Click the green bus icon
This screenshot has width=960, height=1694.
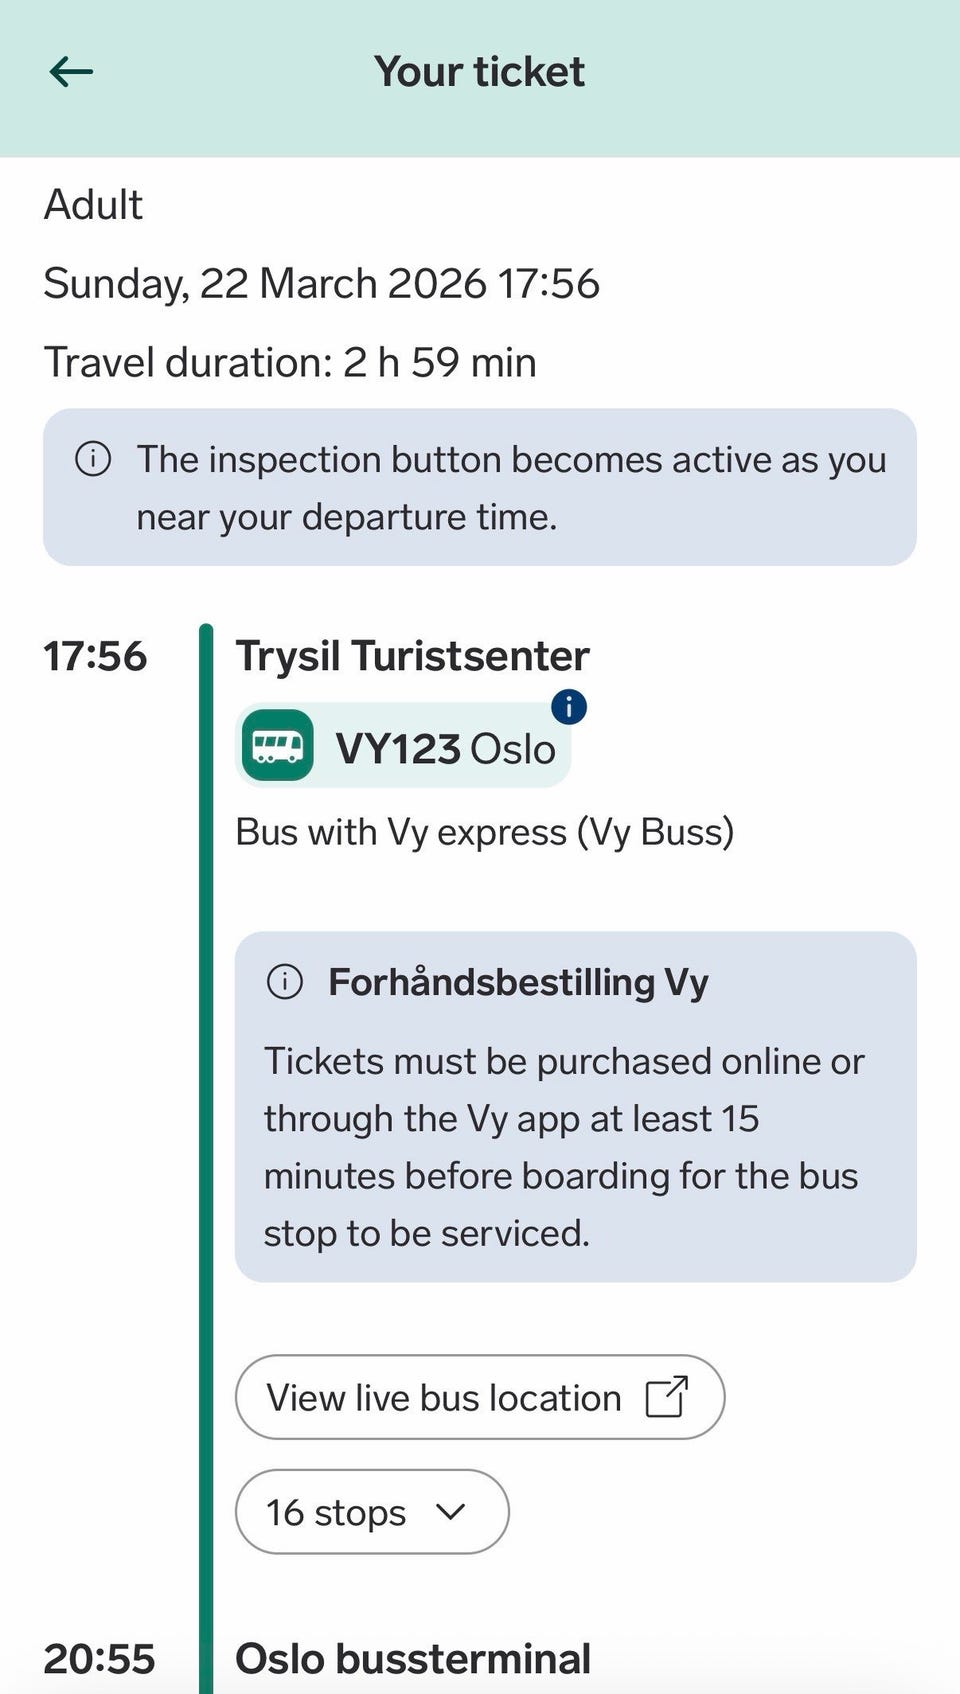click(277, 745)
